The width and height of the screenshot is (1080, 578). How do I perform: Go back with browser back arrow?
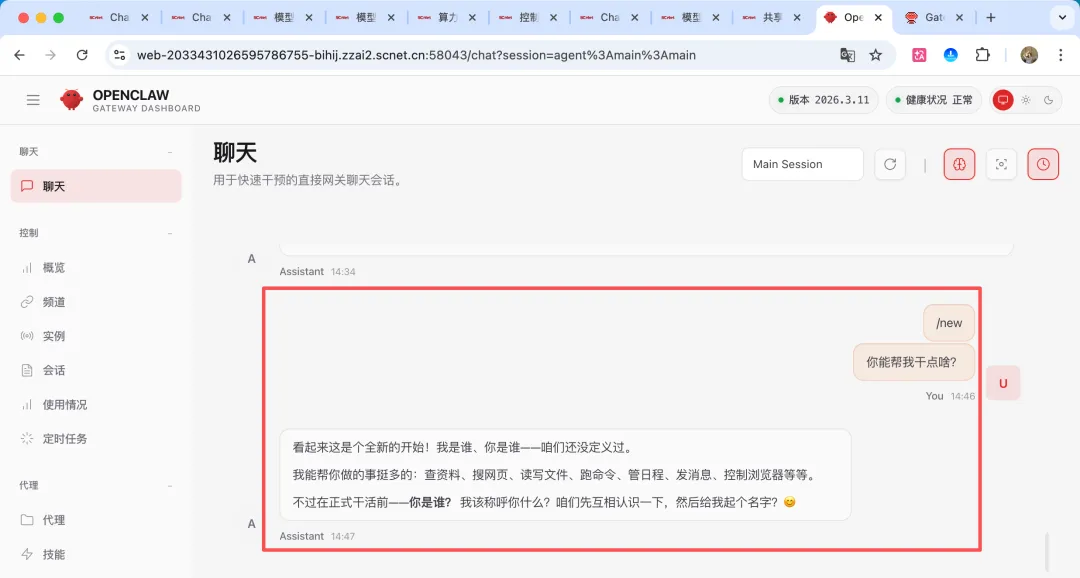pyautogui.click(x=19, y=55)
